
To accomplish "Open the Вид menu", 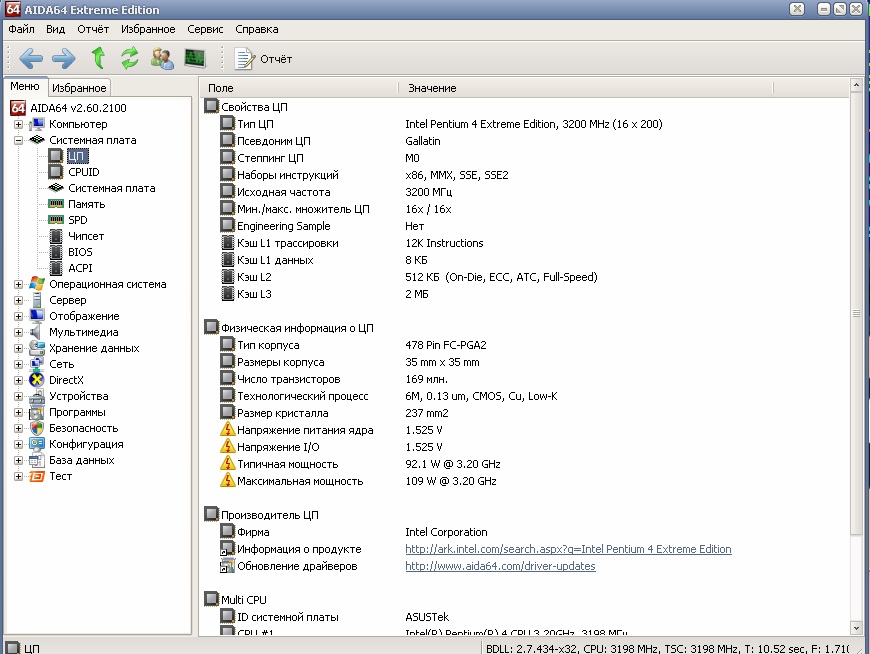I will tap(55, 29).
